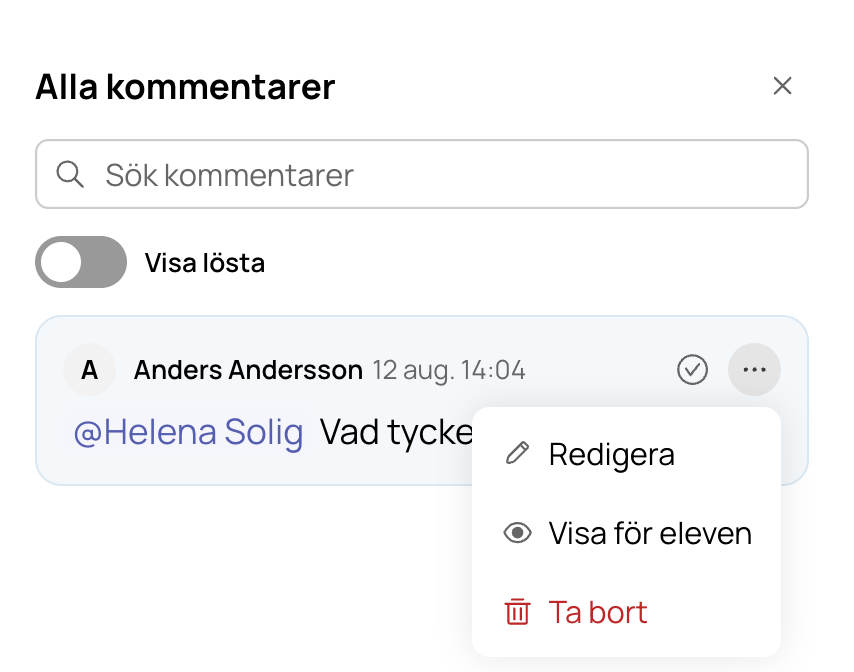
Task: Open the three-dot more options button
Action: [x=754, y=370]
